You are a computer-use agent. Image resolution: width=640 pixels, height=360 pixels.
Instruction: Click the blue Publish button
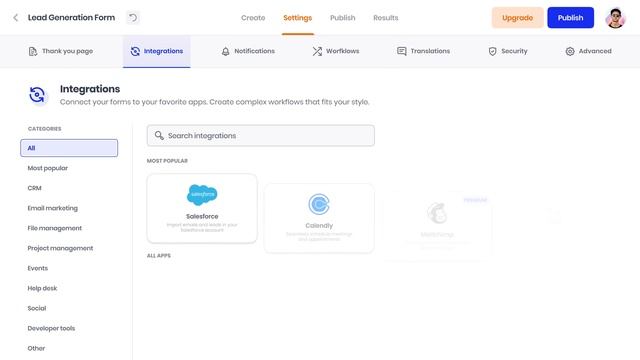570,18
